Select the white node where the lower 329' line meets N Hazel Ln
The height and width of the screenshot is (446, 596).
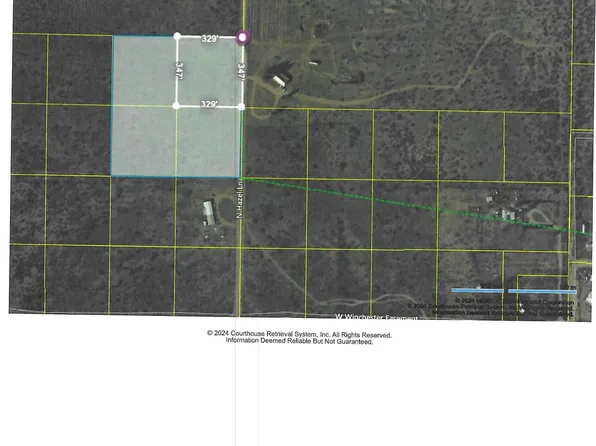coord(241,107)
